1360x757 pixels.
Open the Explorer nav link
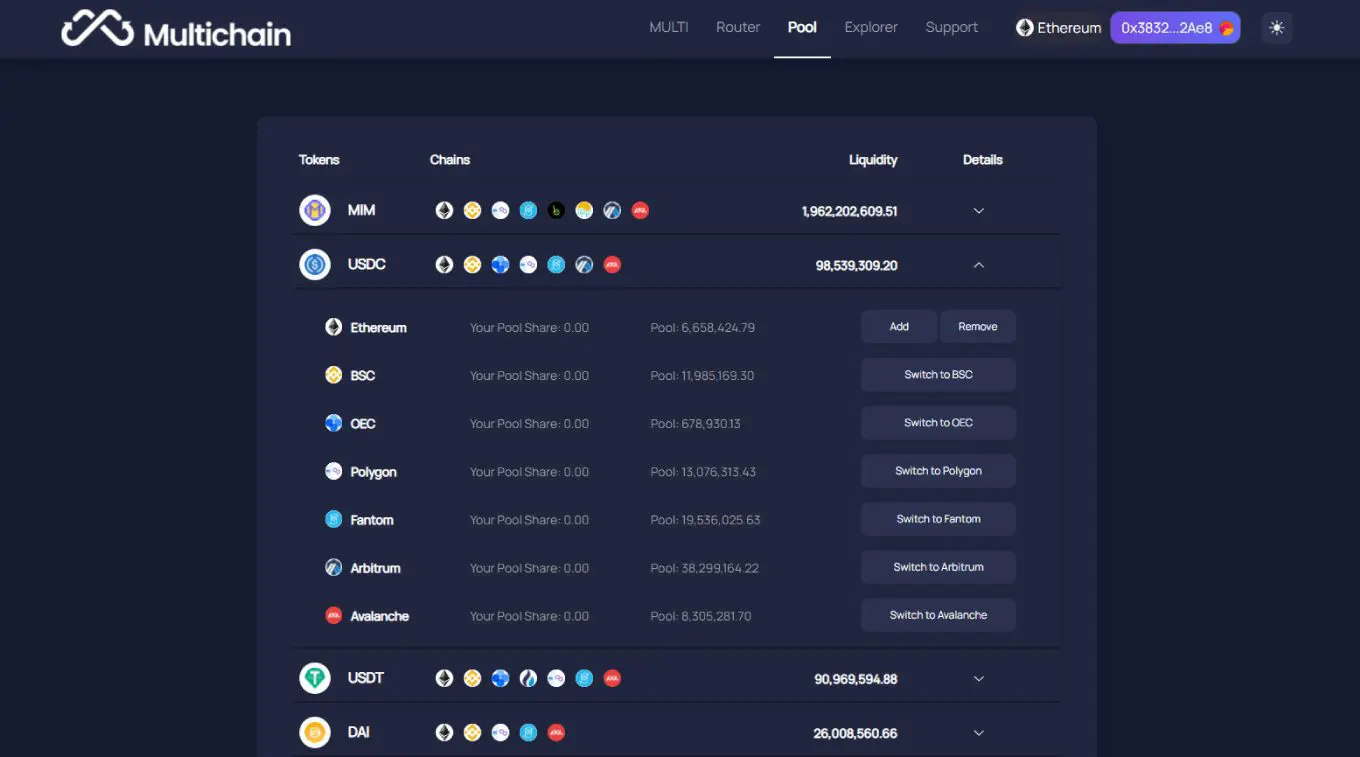[871, 27]
